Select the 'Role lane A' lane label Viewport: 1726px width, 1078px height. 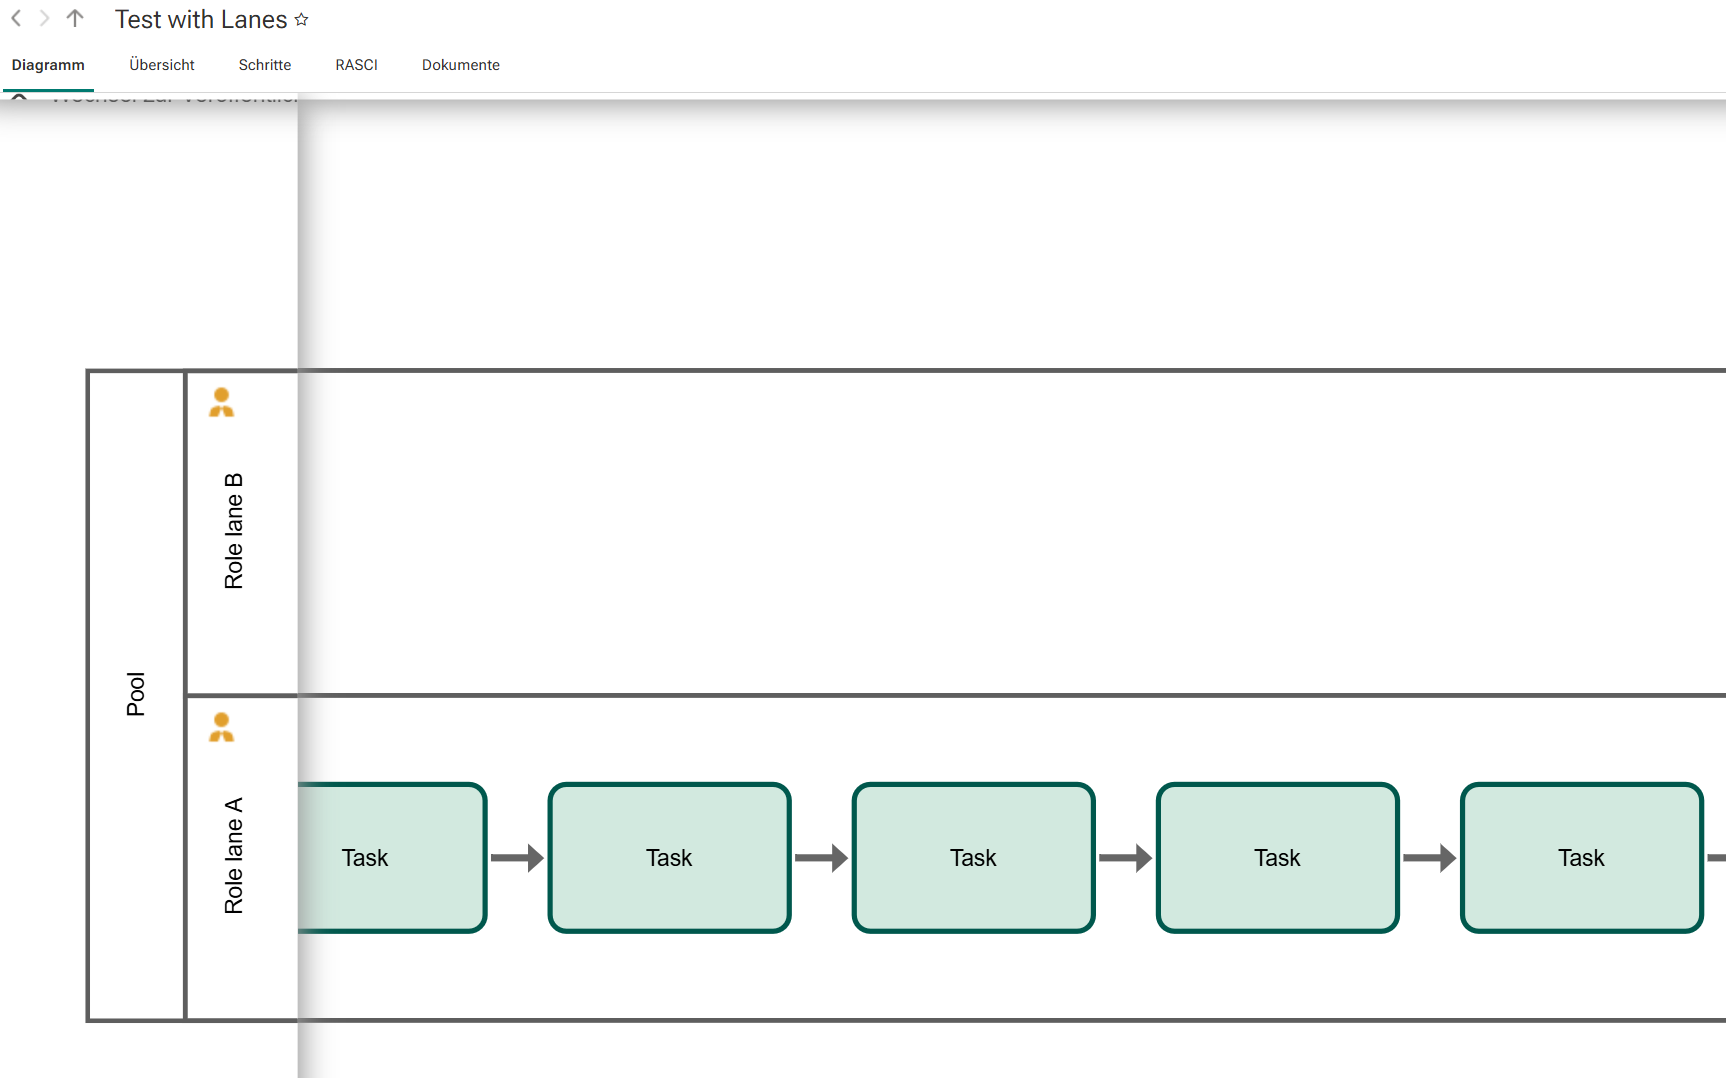pyautogui.click(x=234, y=856)
